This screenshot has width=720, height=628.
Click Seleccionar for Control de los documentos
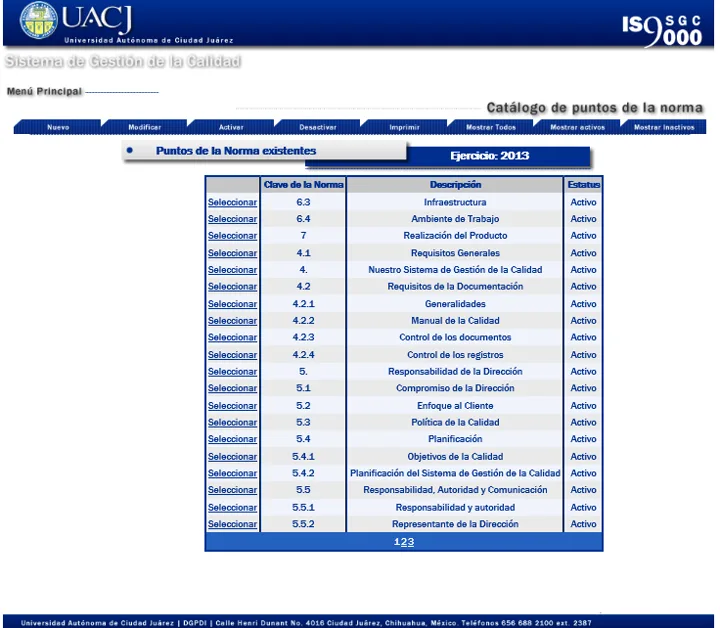[x=232, y=337]
